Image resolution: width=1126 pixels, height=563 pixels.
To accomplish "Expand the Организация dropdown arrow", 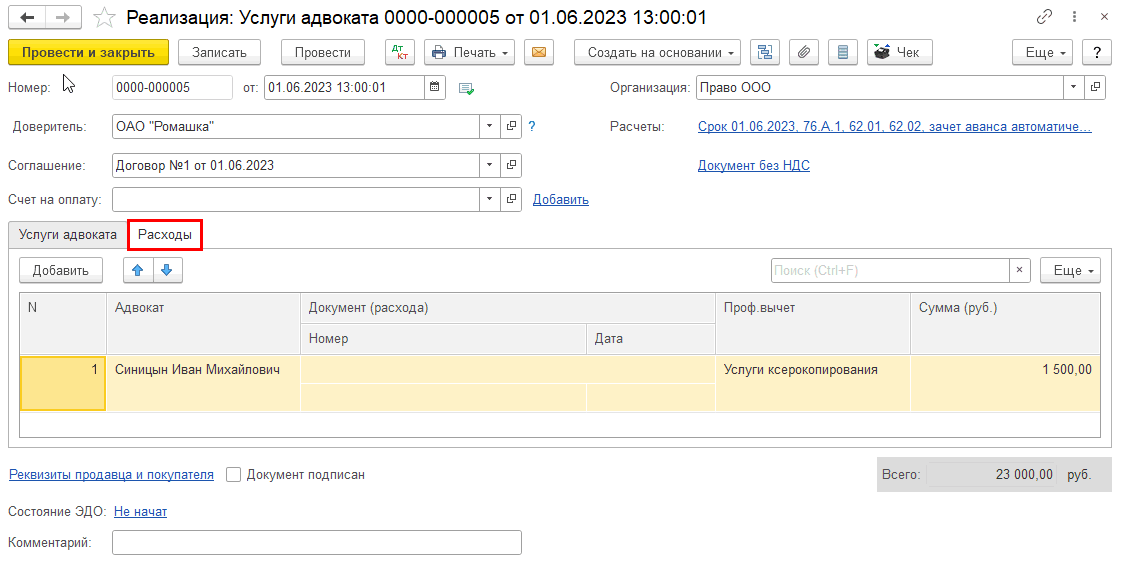I will (x=1073, y=87).
